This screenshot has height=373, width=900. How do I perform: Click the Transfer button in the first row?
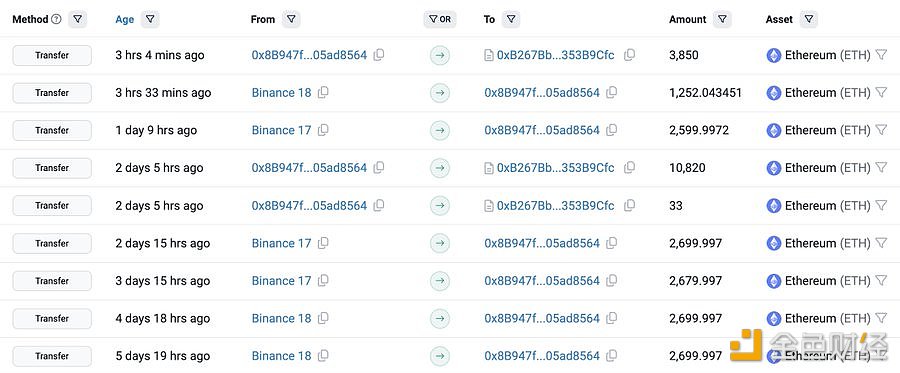[52, 55]
